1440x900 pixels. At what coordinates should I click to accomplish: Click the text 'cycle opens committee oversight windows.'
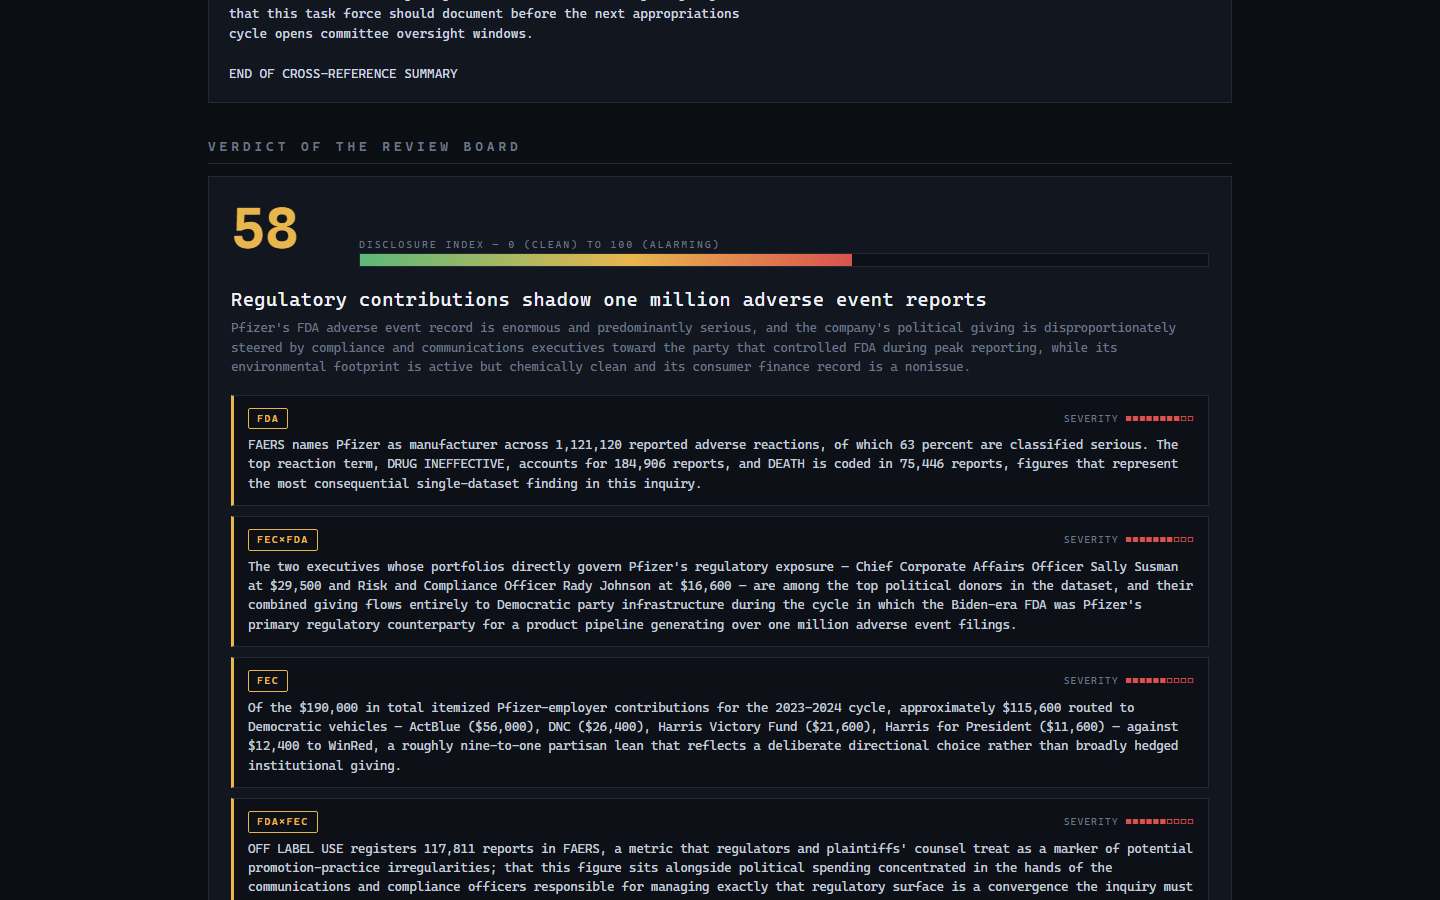click(x=381, y=34)
